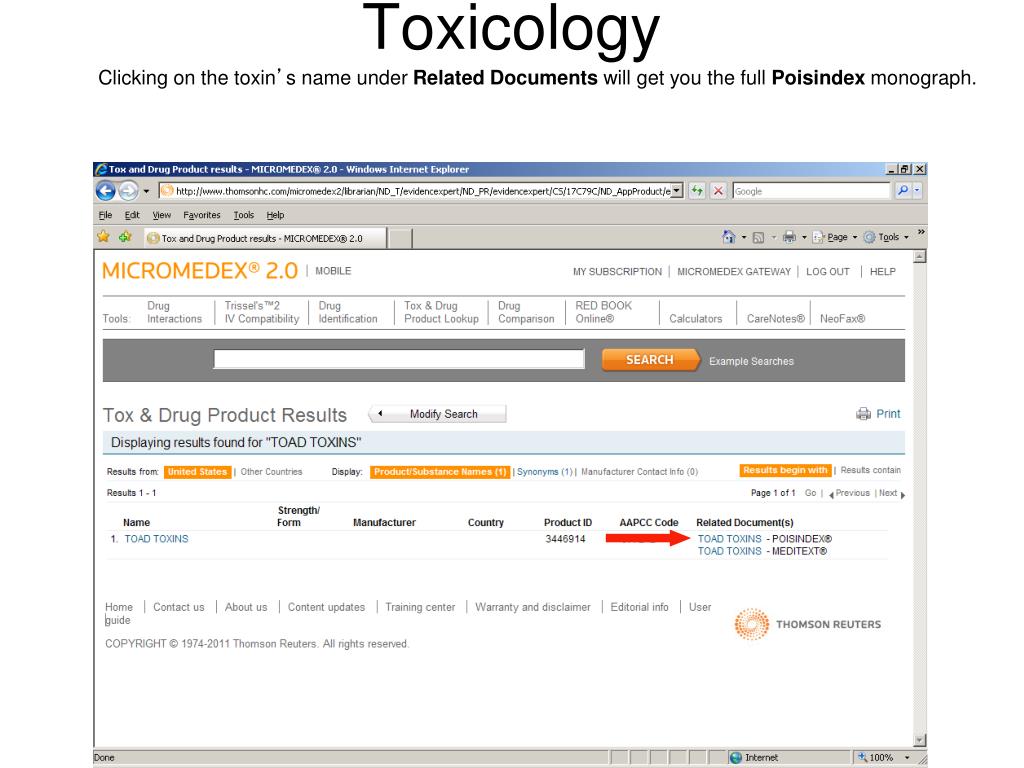Click the Add to Favorites icon
The image size is (1024, 768).
coord(125,237)
